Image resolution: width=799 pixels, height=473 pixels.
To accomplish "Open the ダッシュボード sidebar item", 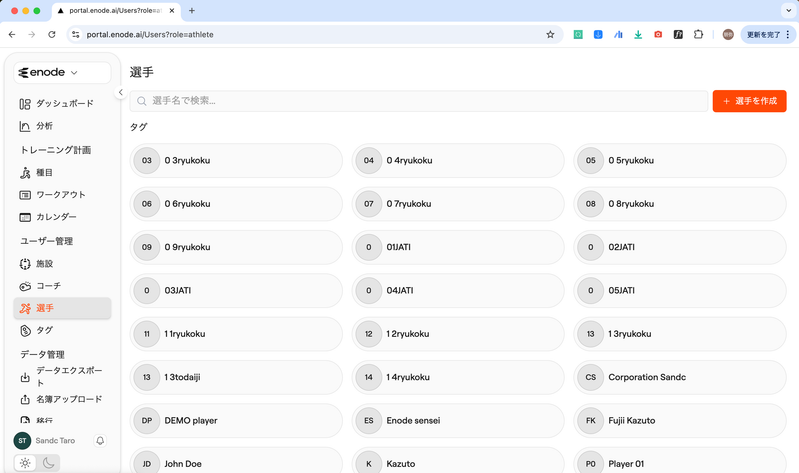I will pos(62,104).
